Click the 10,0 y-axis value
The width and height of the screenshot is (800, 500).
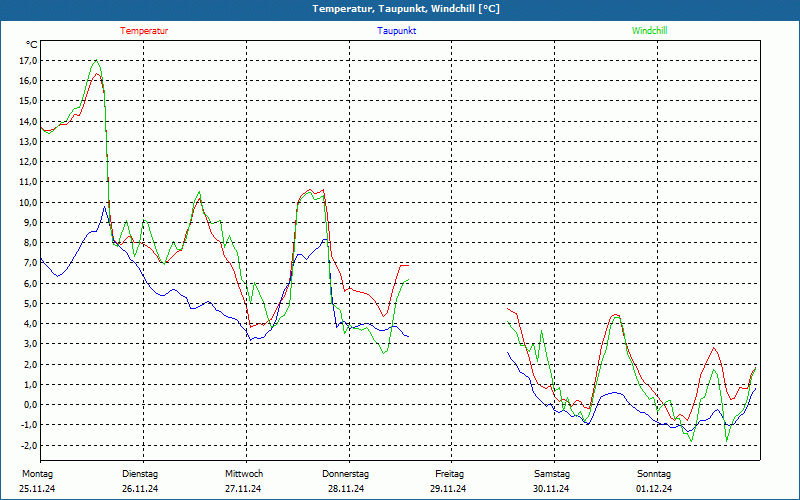tap(27, 202)
